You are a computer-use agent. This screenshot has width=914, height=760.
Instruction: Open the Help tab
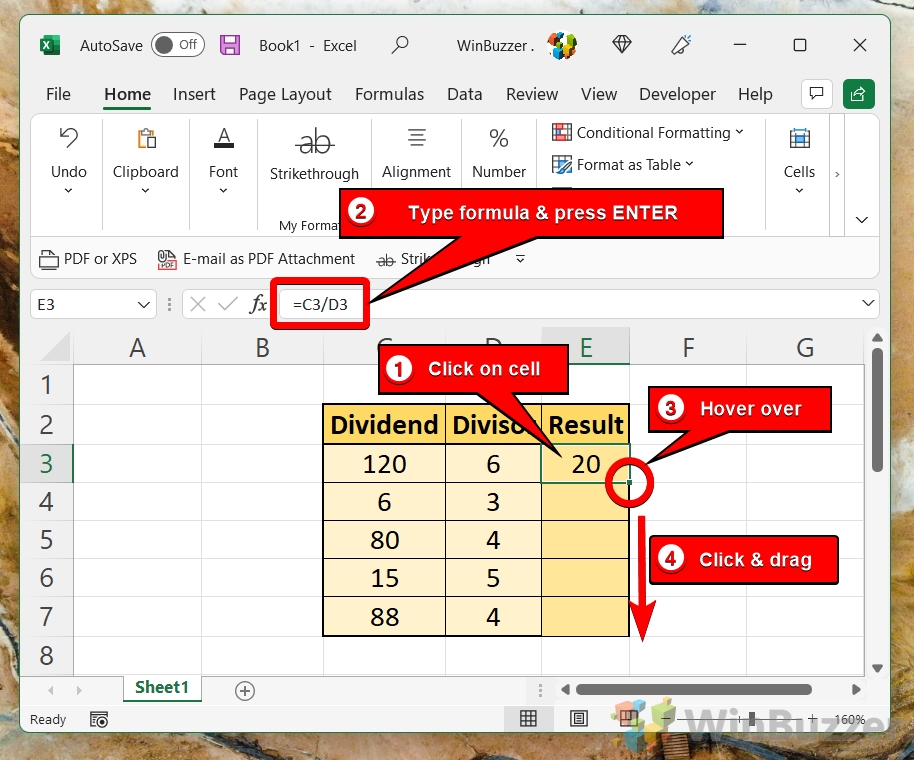755,94
